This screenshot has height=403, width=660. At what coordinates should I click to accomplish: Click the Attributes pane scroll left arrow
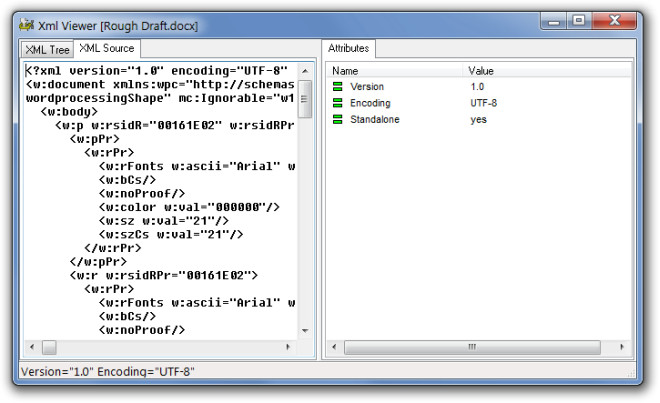[x=334, y=347]
